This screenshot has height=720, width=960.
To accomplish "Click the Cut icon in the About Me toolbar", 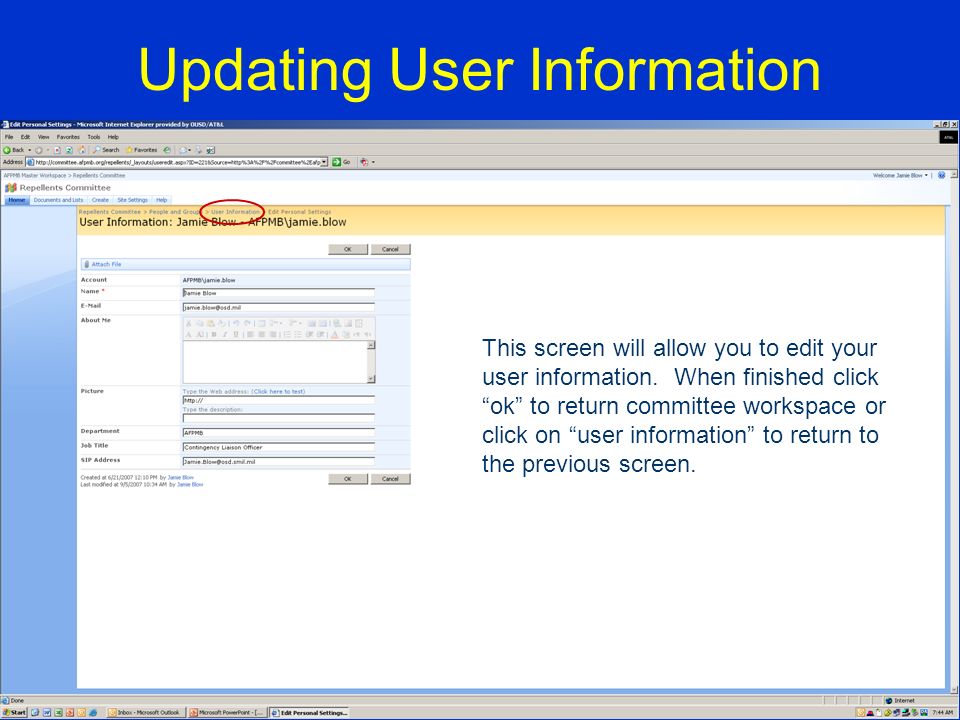I will [189, 323].
